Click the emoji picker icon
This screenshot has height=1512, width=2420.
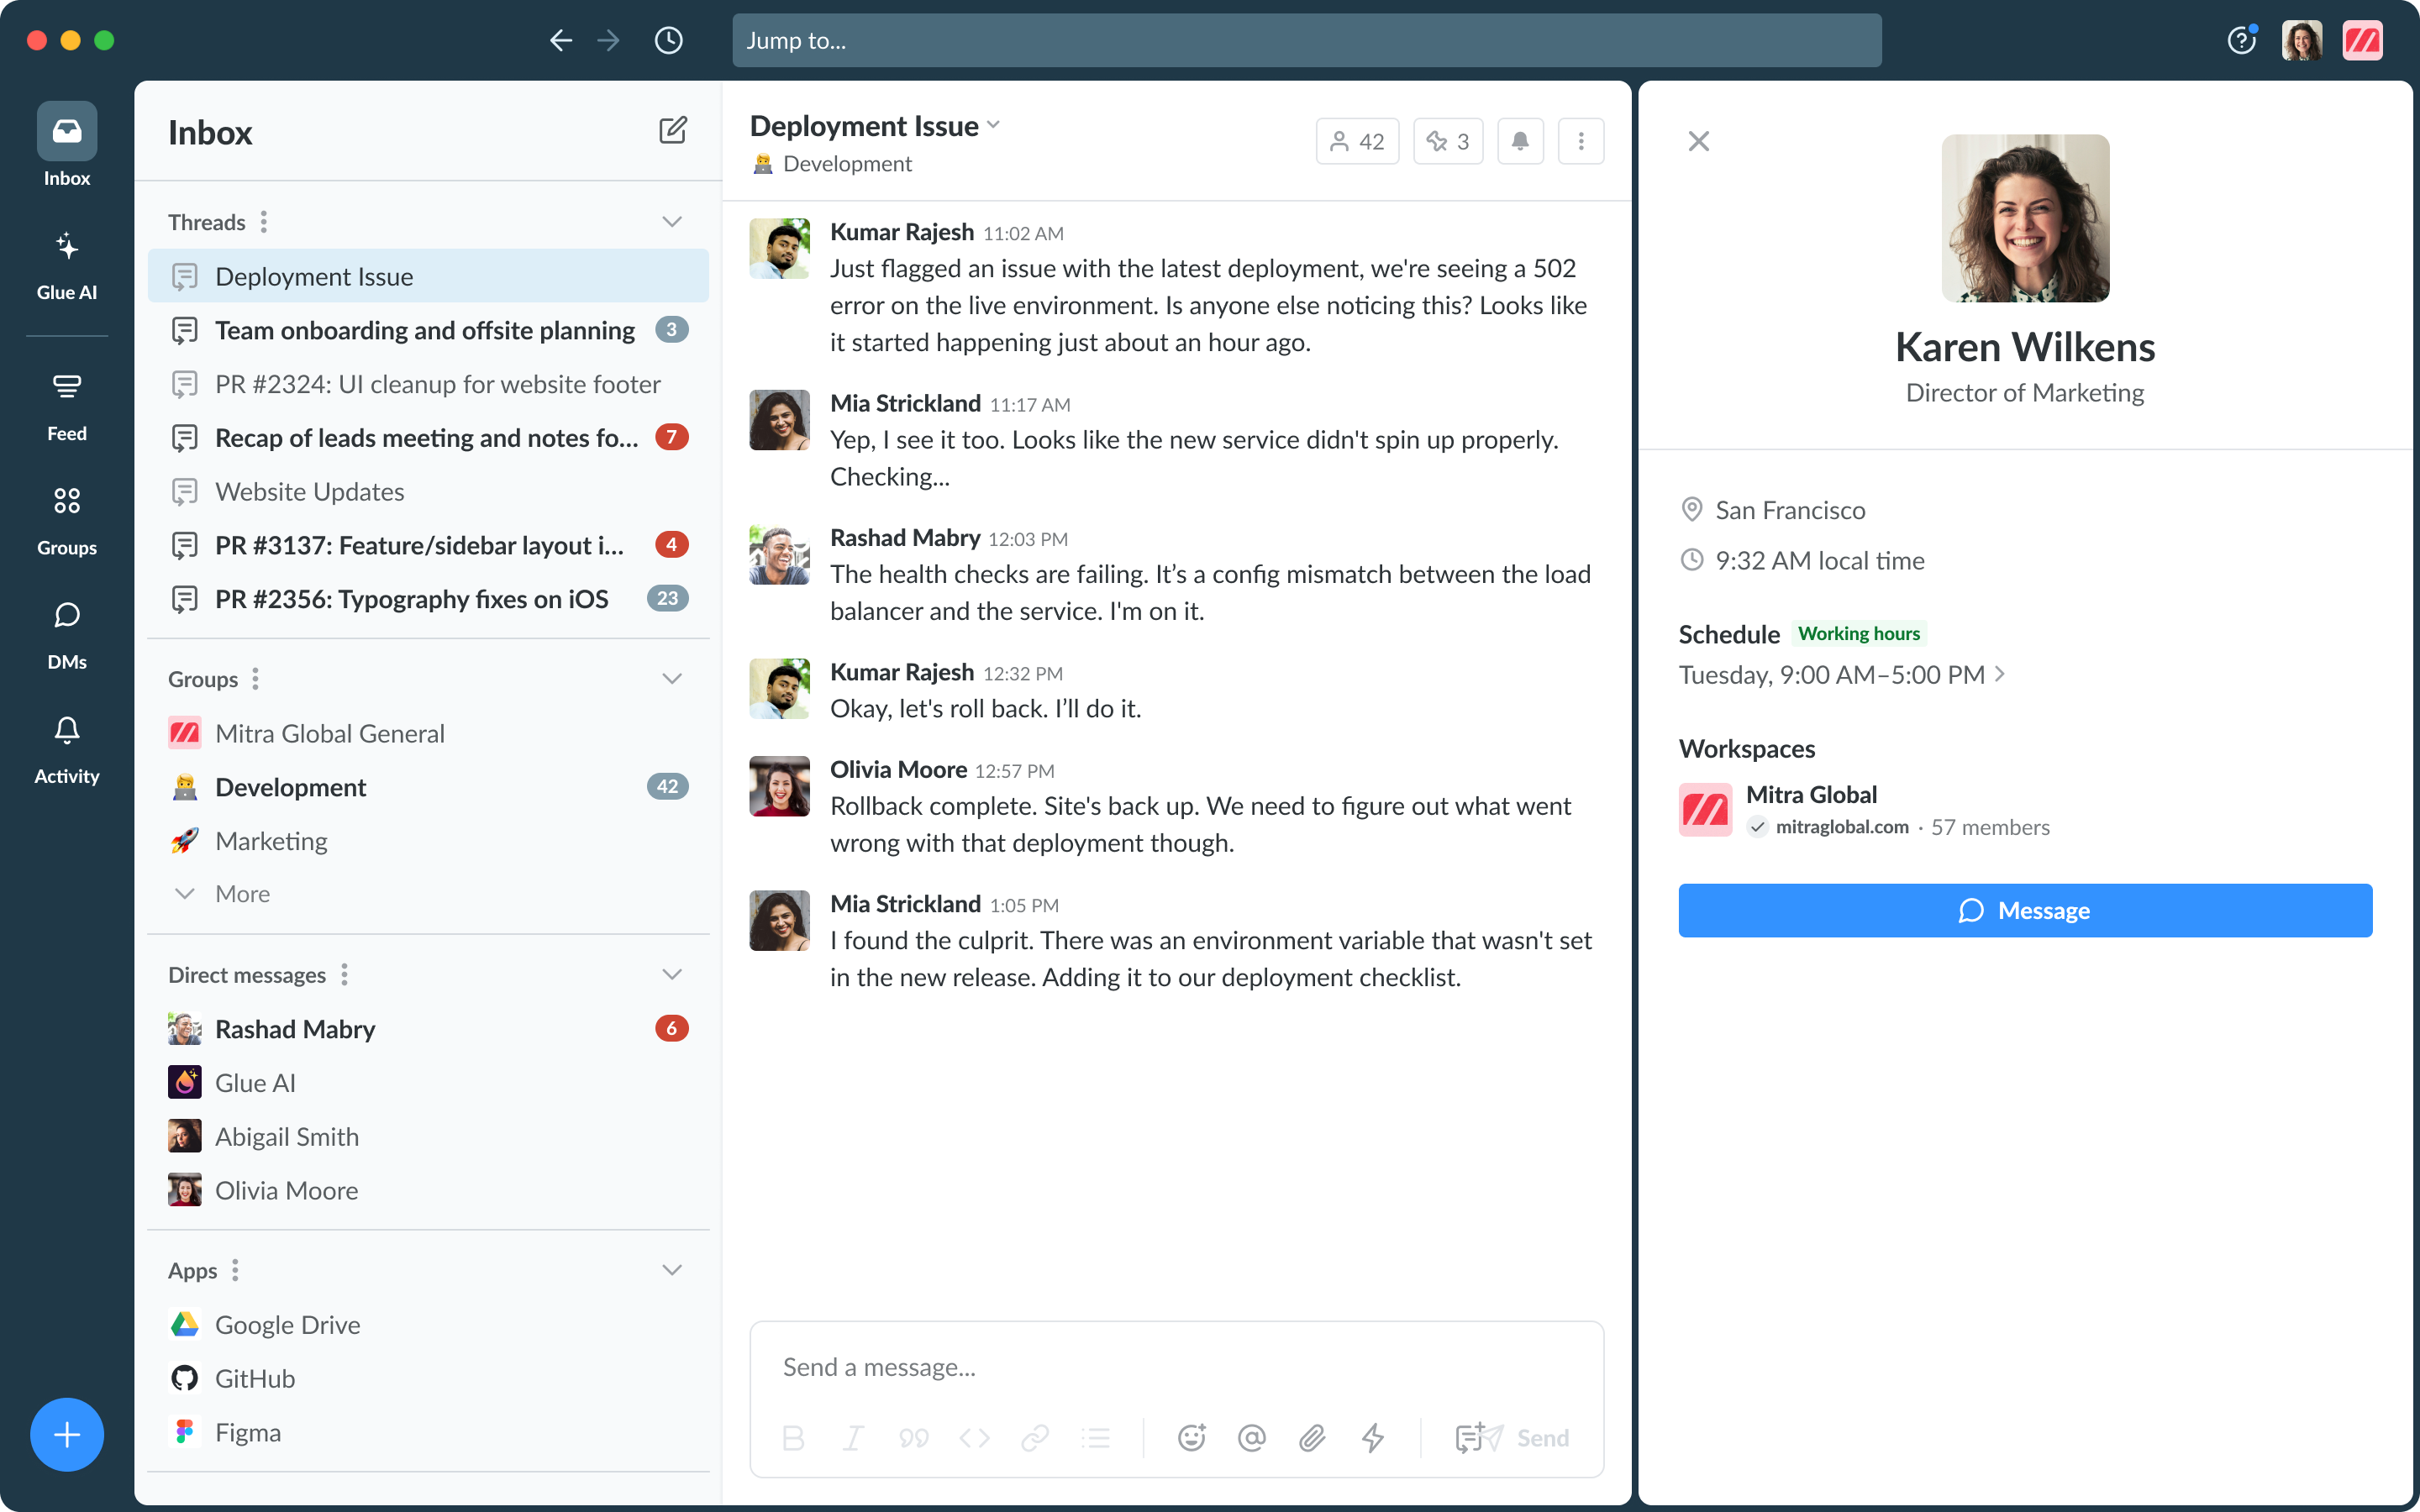tap(1191, 1437)
